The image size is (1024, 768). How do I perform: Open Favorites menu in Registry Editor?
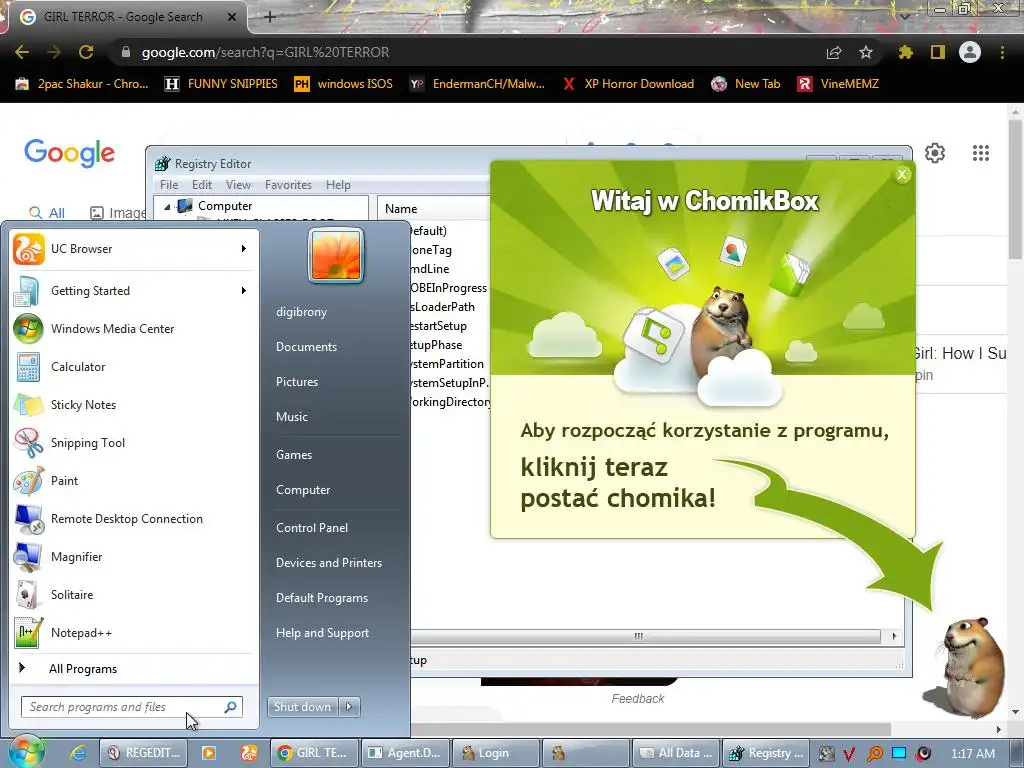point(288,185)
